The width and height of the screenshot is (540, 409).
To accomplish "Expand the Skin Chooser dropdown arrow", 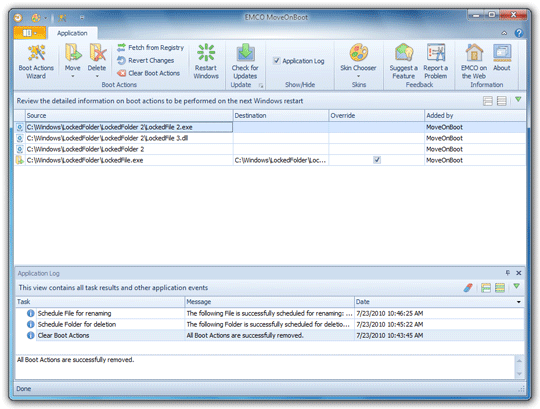I will tap(359, 76).
